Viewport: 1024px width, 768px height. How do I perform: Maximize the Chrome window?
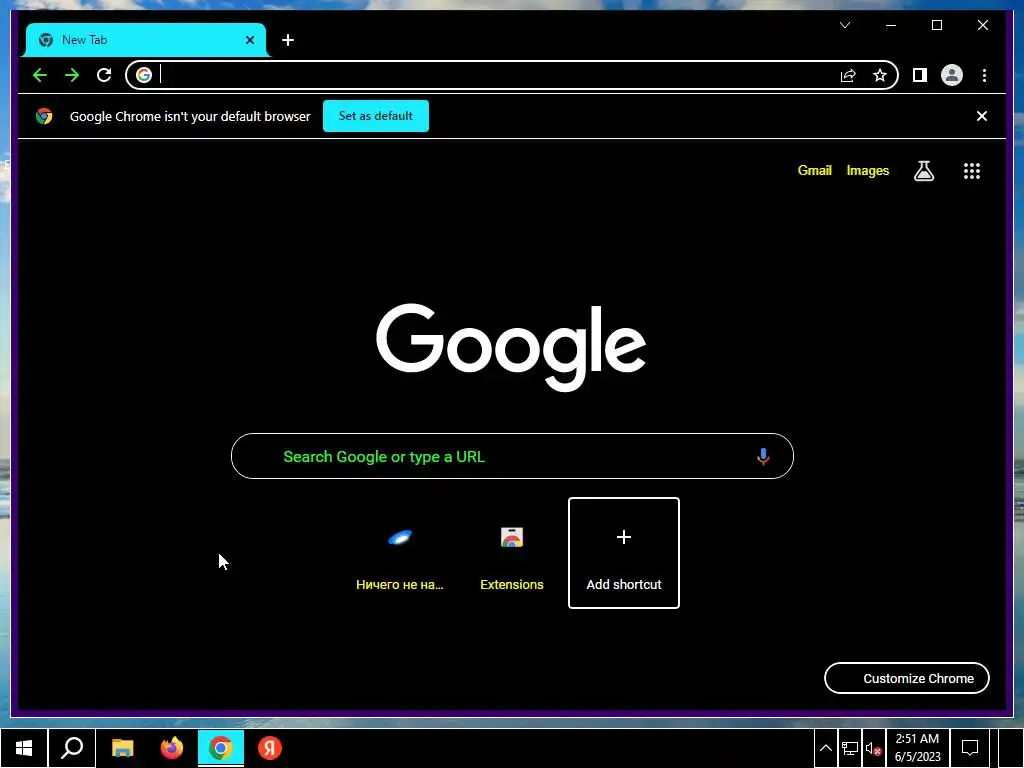click(936, 25)
